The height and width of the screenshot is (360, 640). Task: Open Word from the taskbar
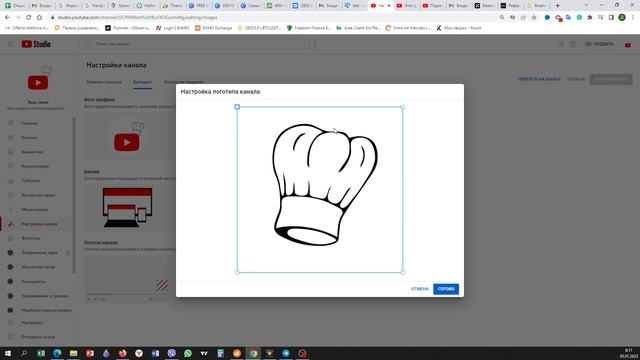click(x=155, y=353)
